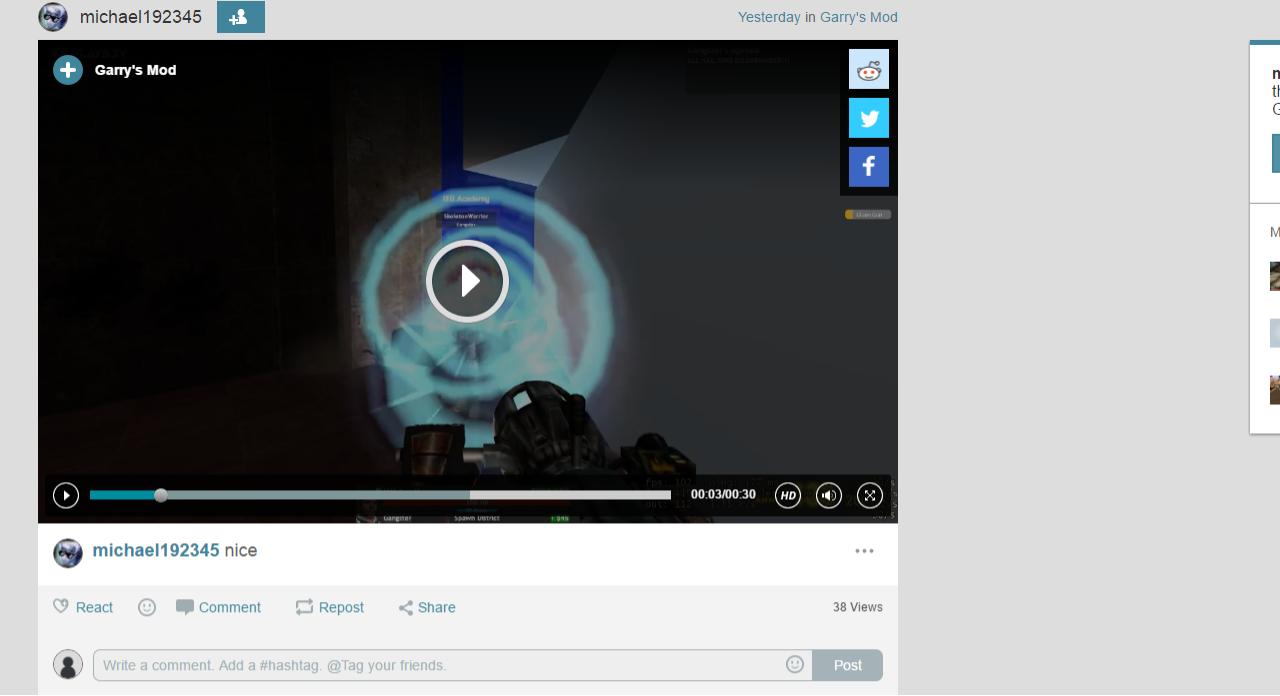Open michael192345 link in caption
Screen dimensions: 1280x696
coord(156,550)
